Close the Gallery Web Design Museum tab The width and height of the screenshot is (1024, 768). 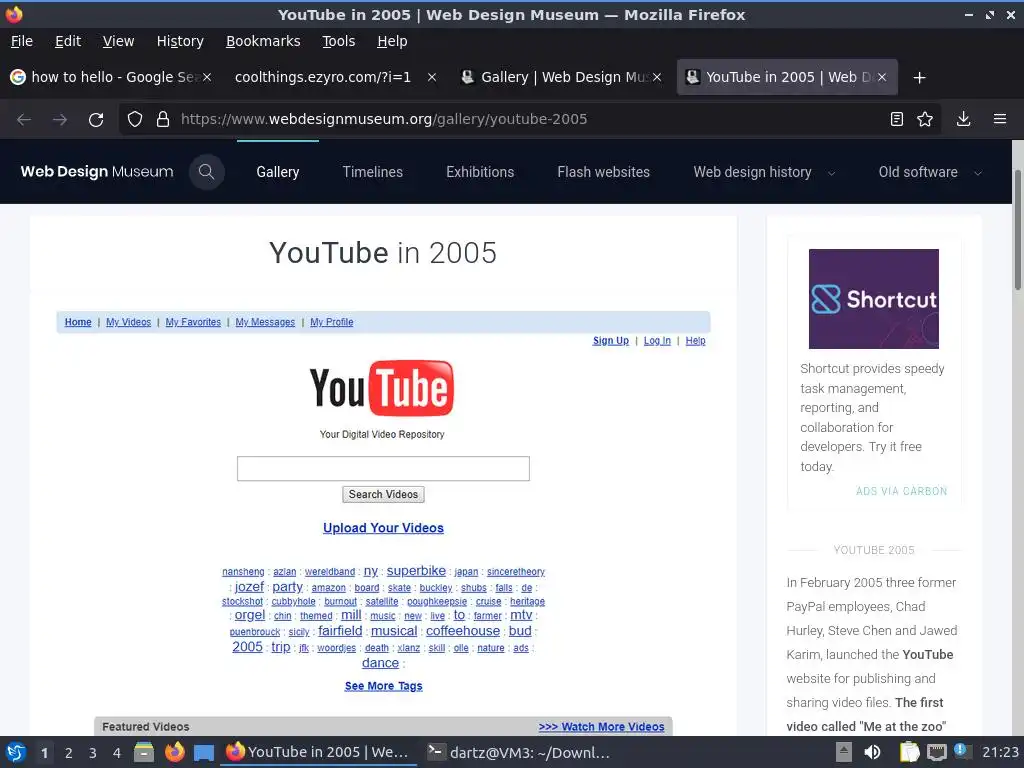pyautogui.click(x=657, y=77)
